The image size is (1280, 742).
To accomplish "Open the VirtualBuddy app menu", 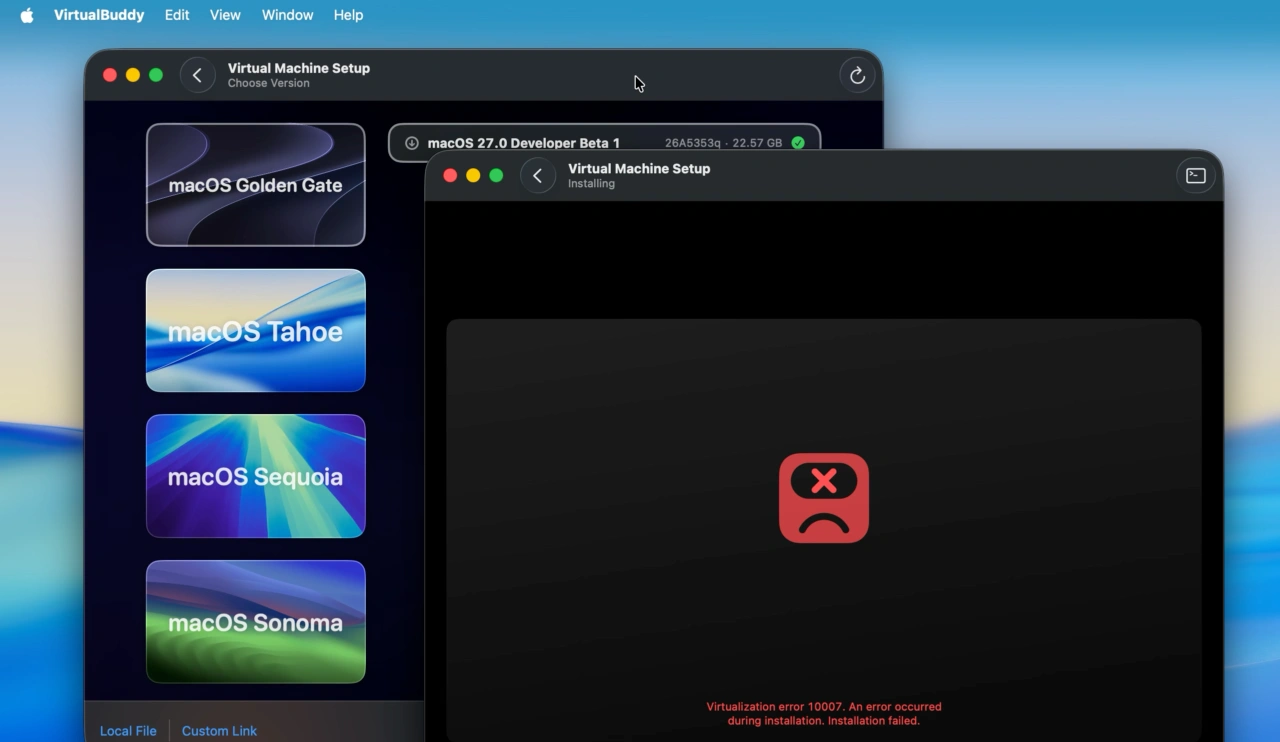I will tap(99, 15).
